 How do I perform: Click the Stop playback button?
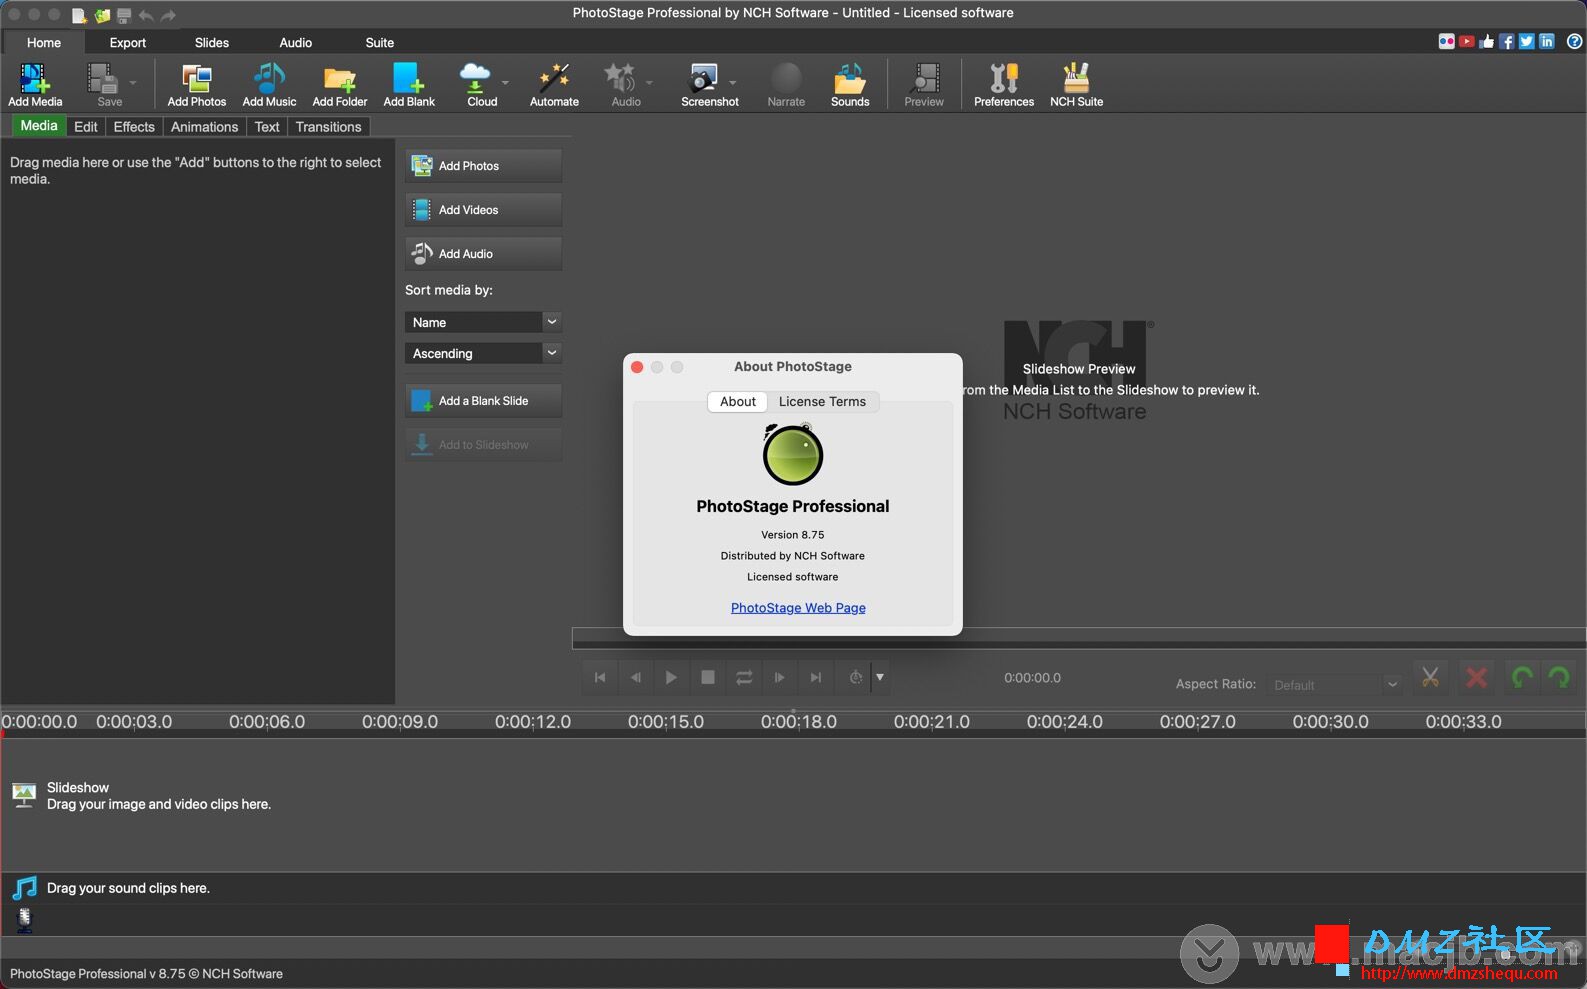708,677
